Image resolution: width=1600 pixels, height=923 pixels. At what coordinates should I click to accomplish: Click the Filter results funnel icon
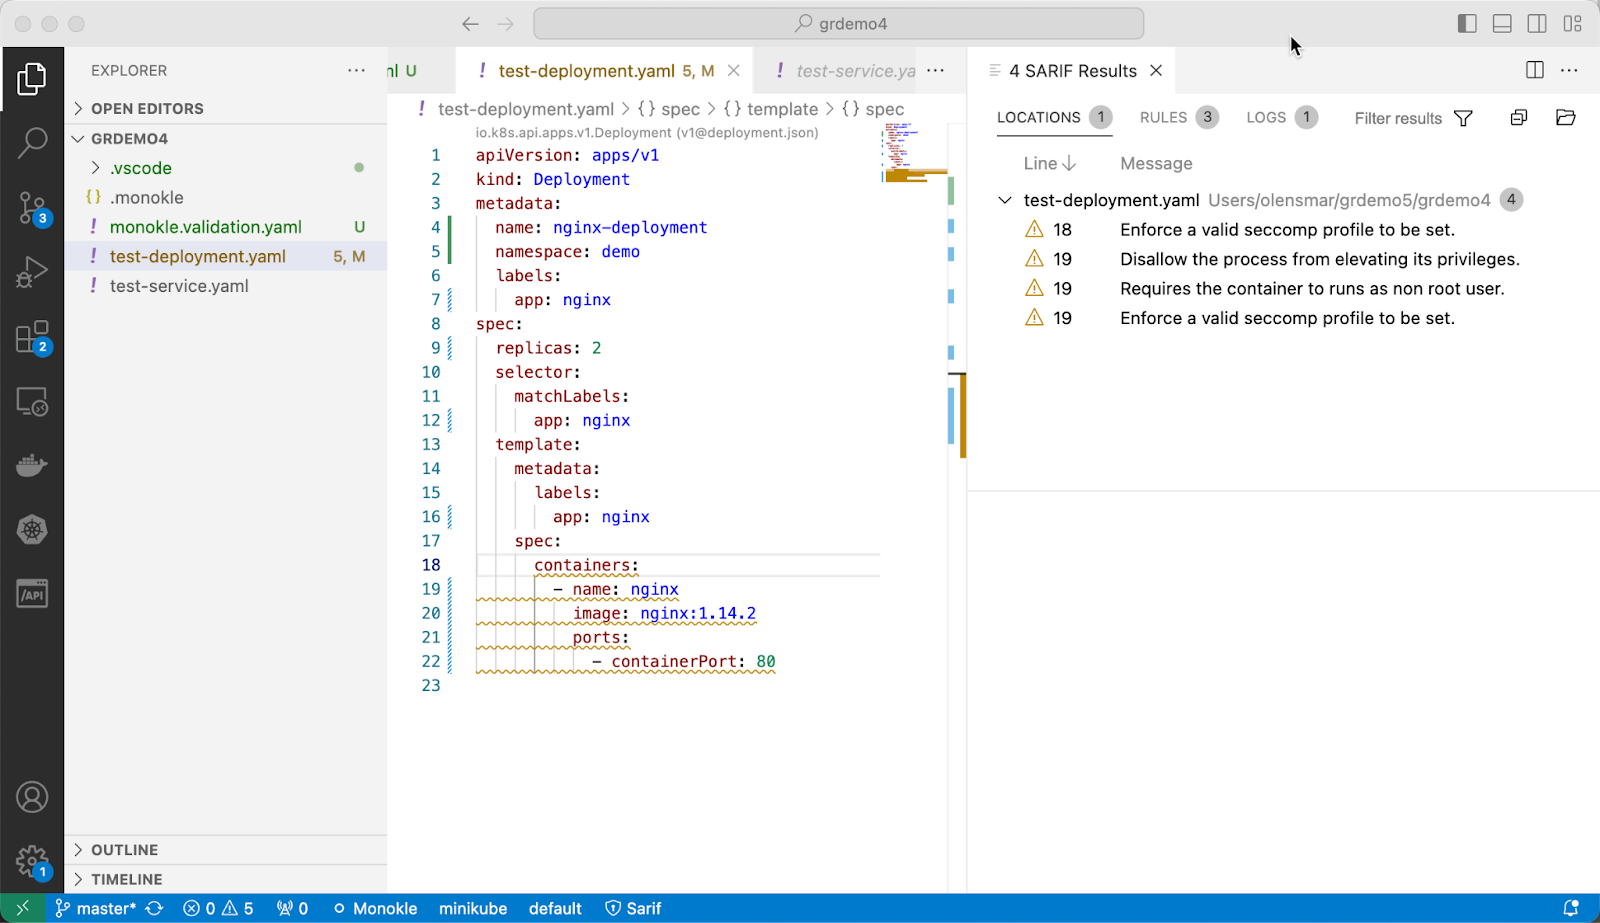tap(1463, 118)
